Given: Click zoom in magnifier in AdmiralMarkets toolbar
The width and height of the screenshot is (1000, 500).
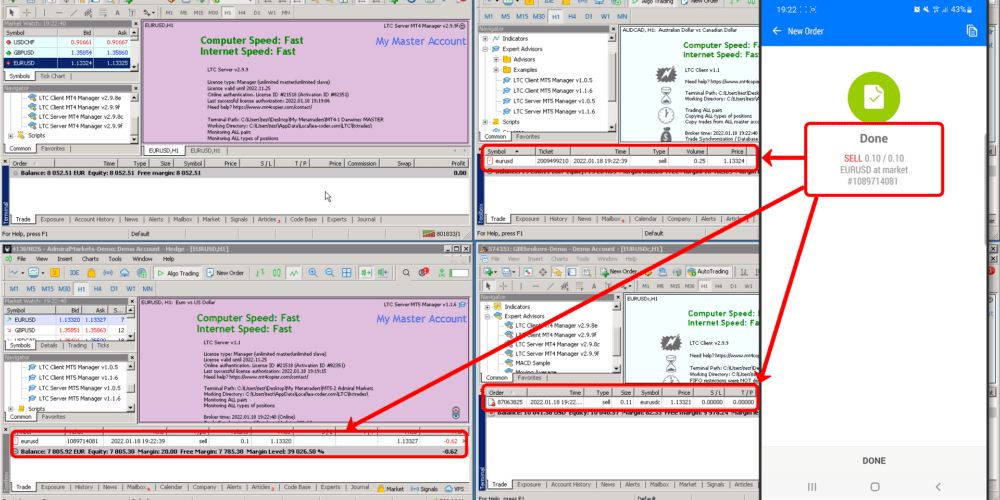Looking at the screenshot, I should (x=312, y=273).
